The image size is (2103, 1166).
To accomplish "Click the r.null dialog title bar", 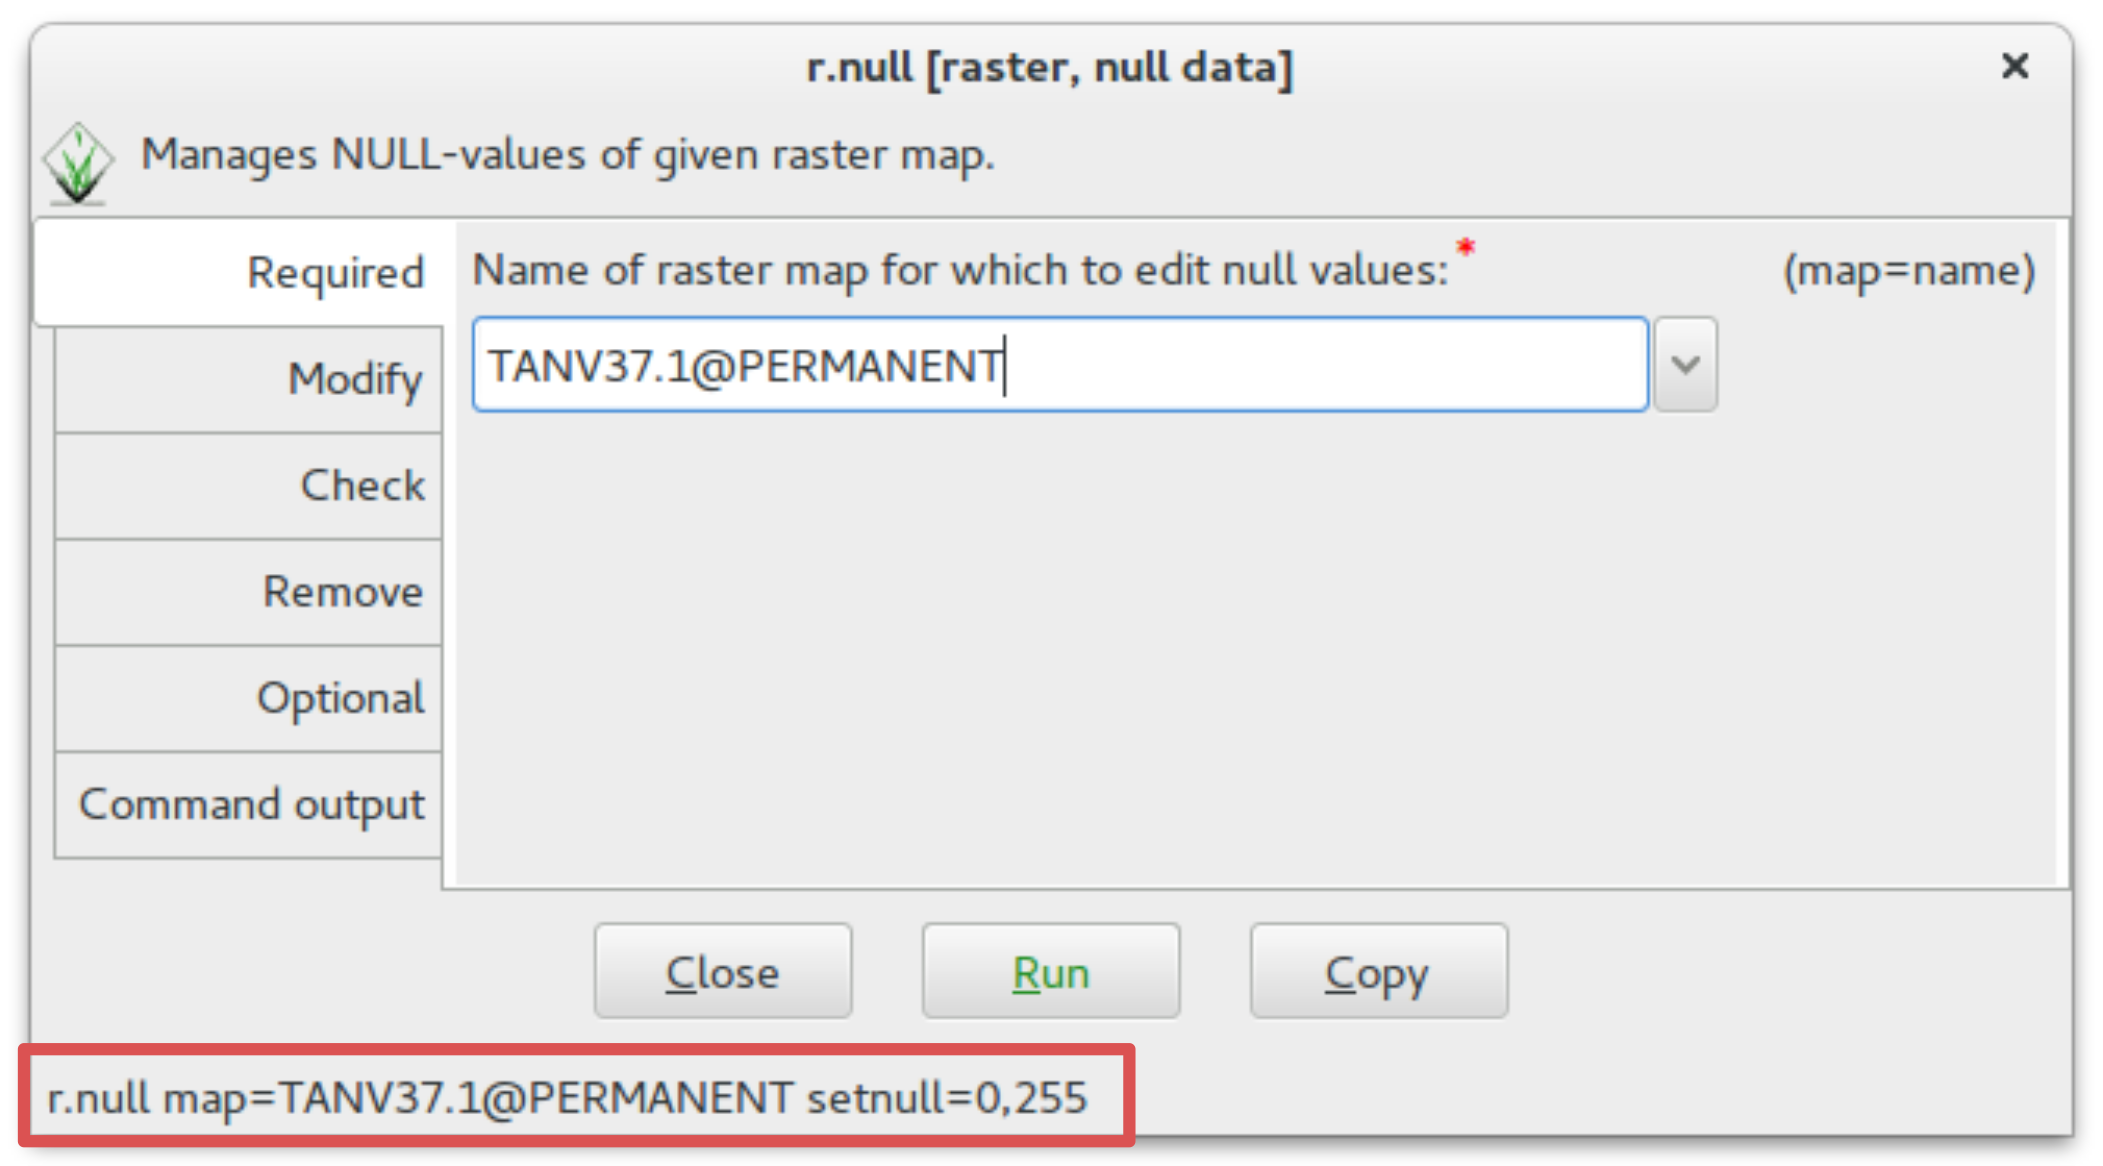I will click(x=1050, y=67).
